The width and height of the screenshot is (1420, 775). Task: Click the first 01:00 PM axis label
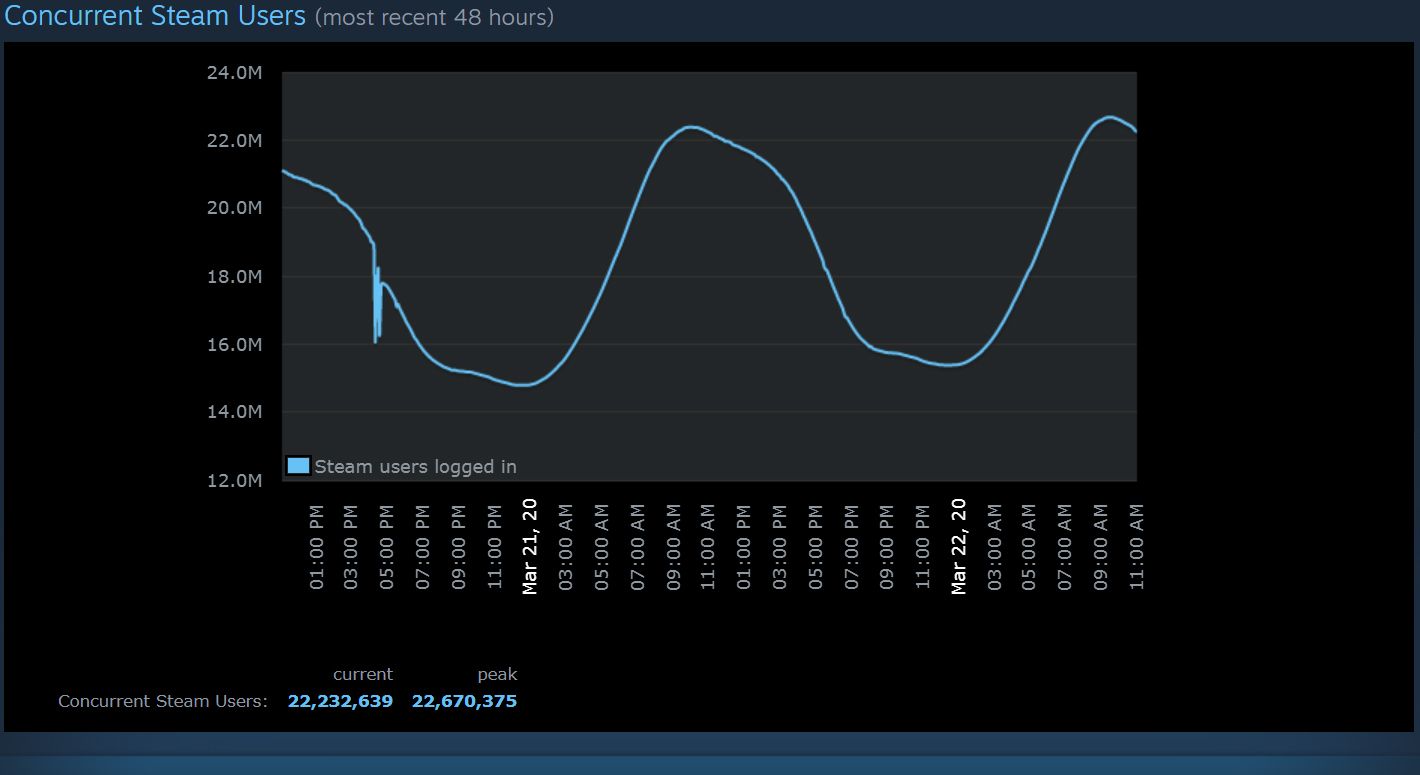pyautogui.click(x=317, y=547)
